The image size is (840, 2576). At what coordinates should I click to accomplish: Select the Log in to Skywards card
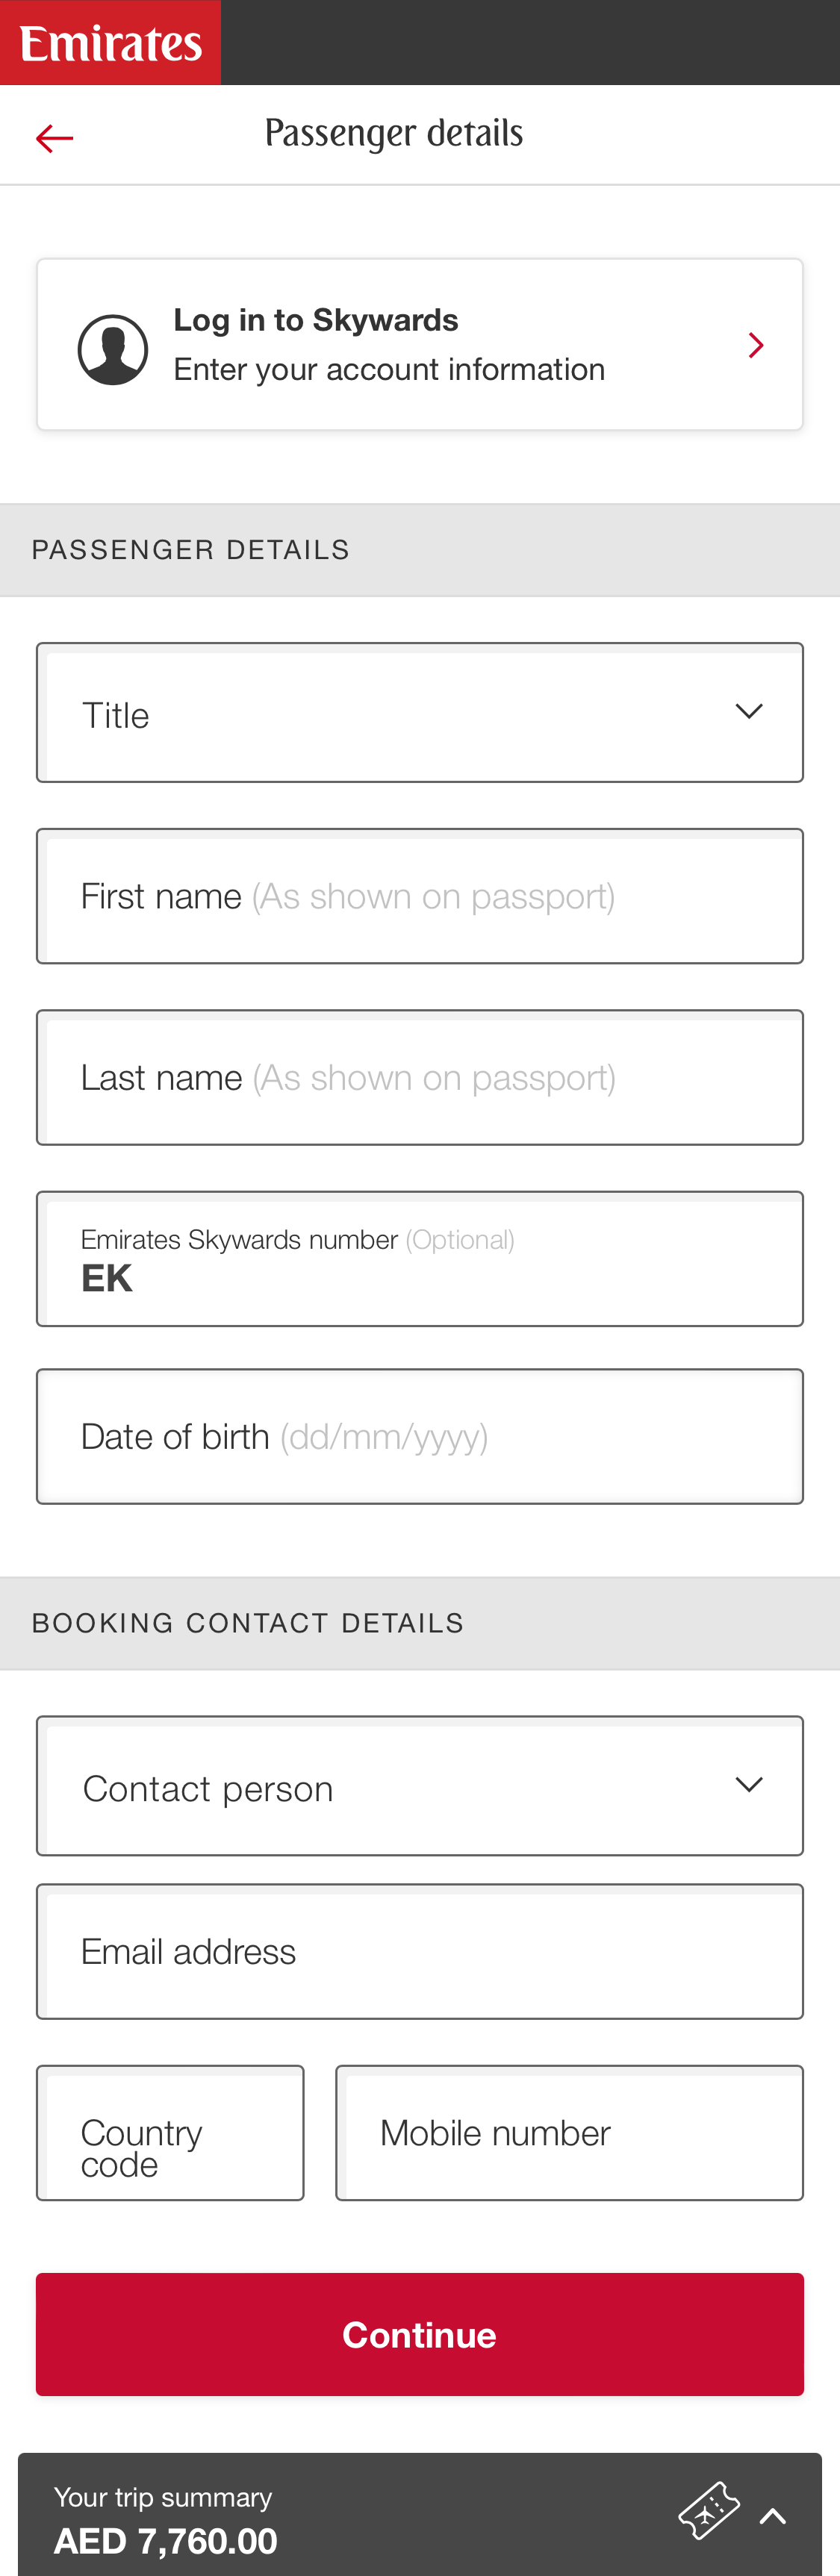tap(420, 344)
